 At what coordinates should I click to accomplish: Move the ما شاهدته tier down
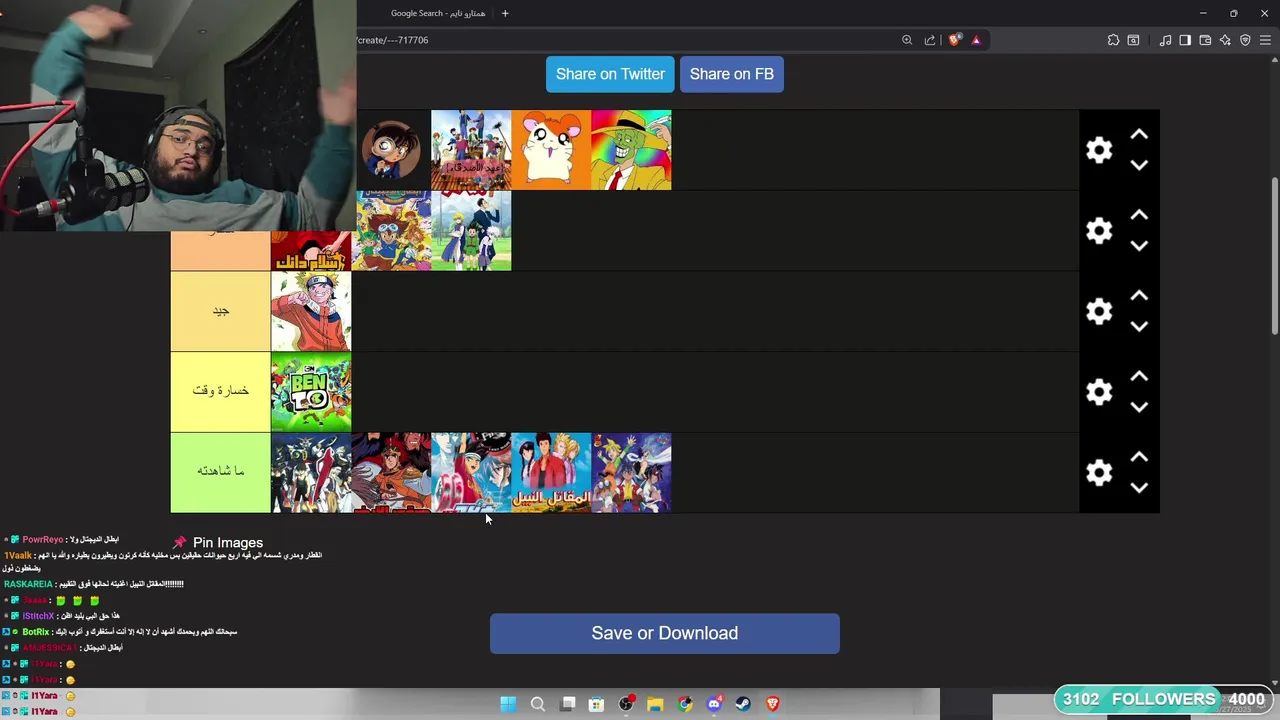pos(1139,487)
